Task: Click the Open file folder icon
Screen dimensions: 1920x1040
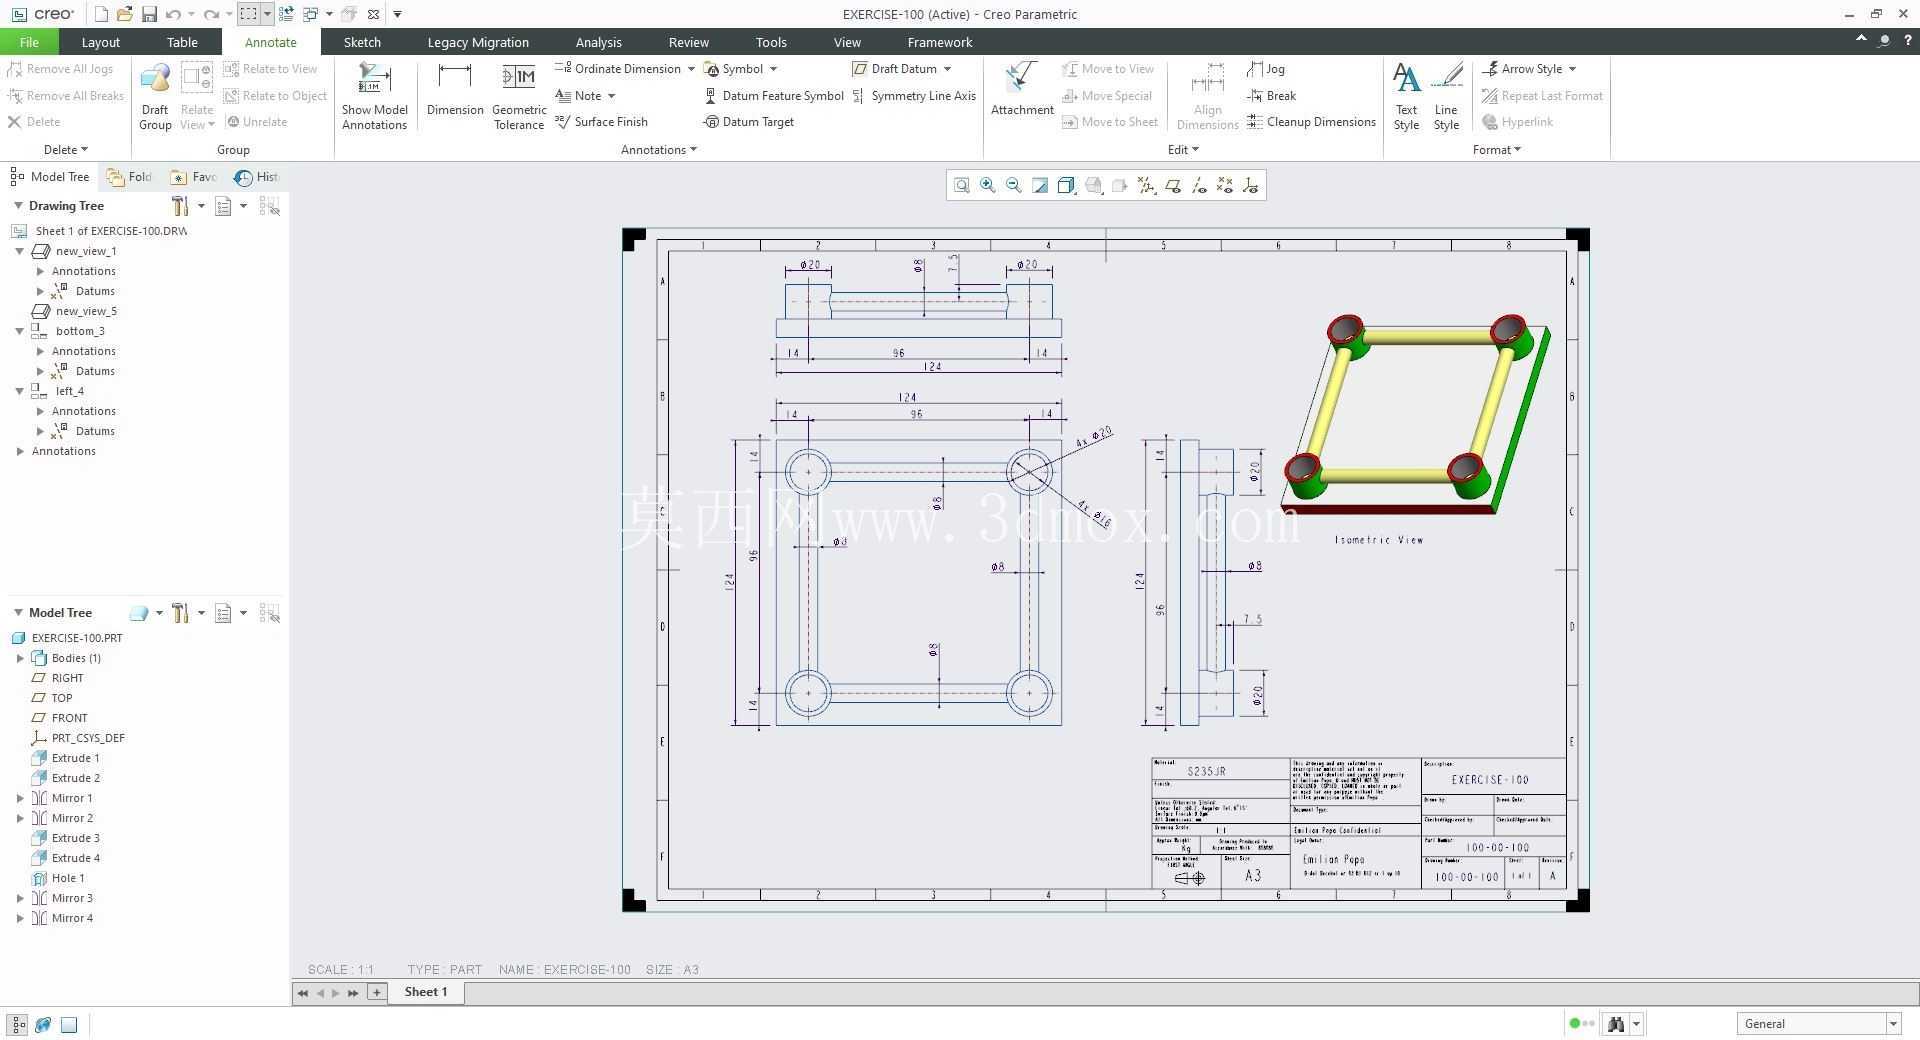Action: 124,14
